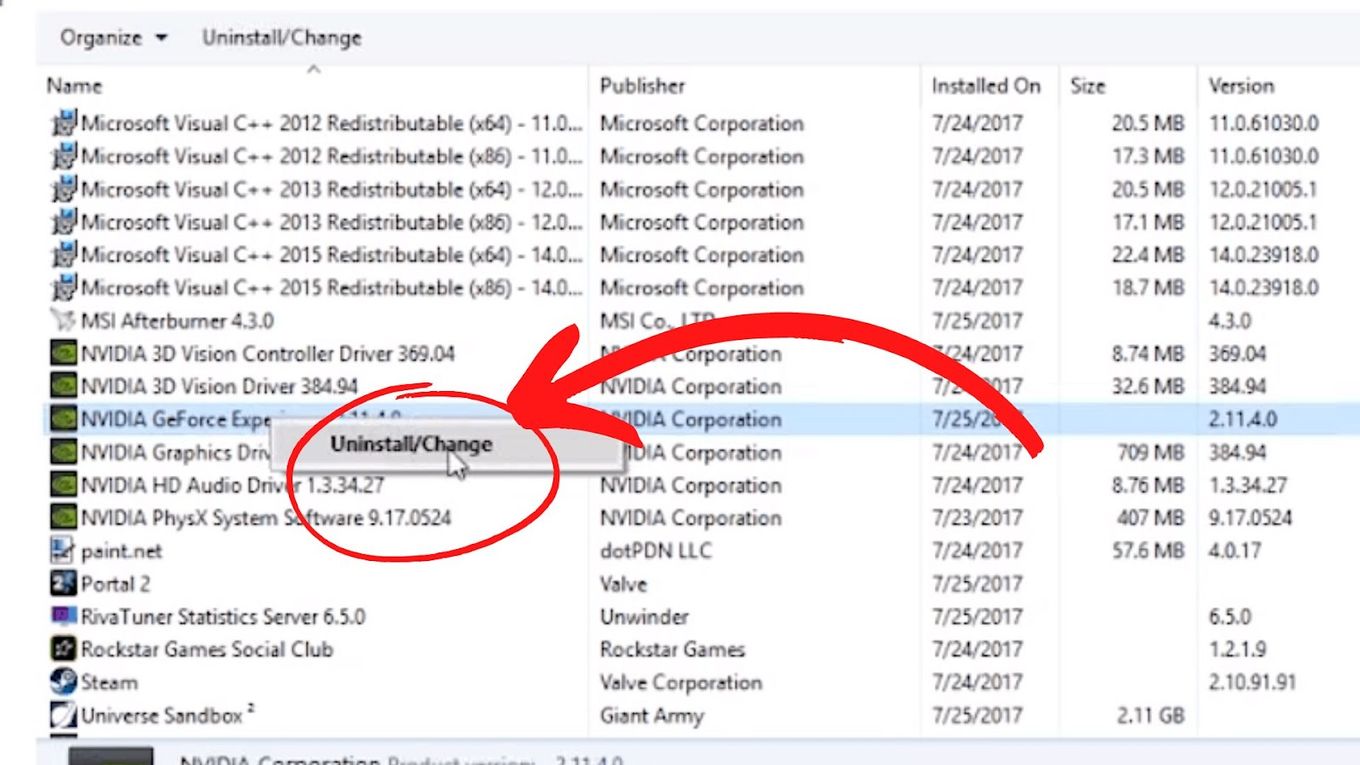Image resolution: width=1360 pixels, height=765 pixels.
Task: Click the 709 MB size value
Action: 1151,452
